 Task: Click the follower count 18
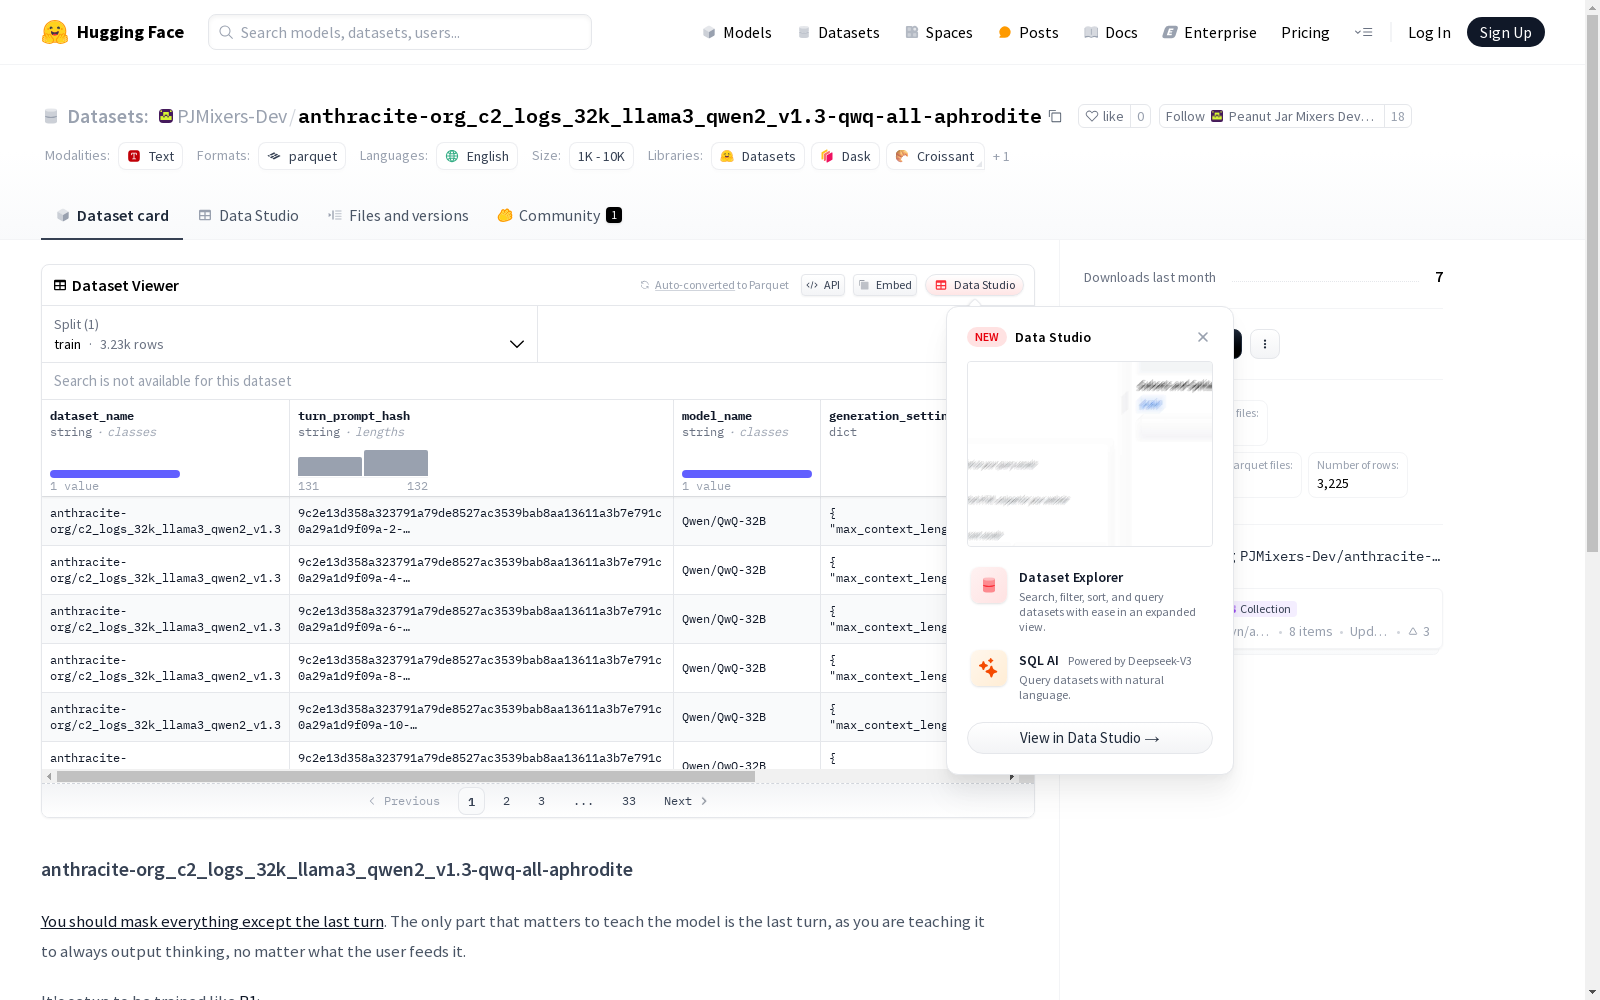pyautogui.click(x=1398, y=116)
